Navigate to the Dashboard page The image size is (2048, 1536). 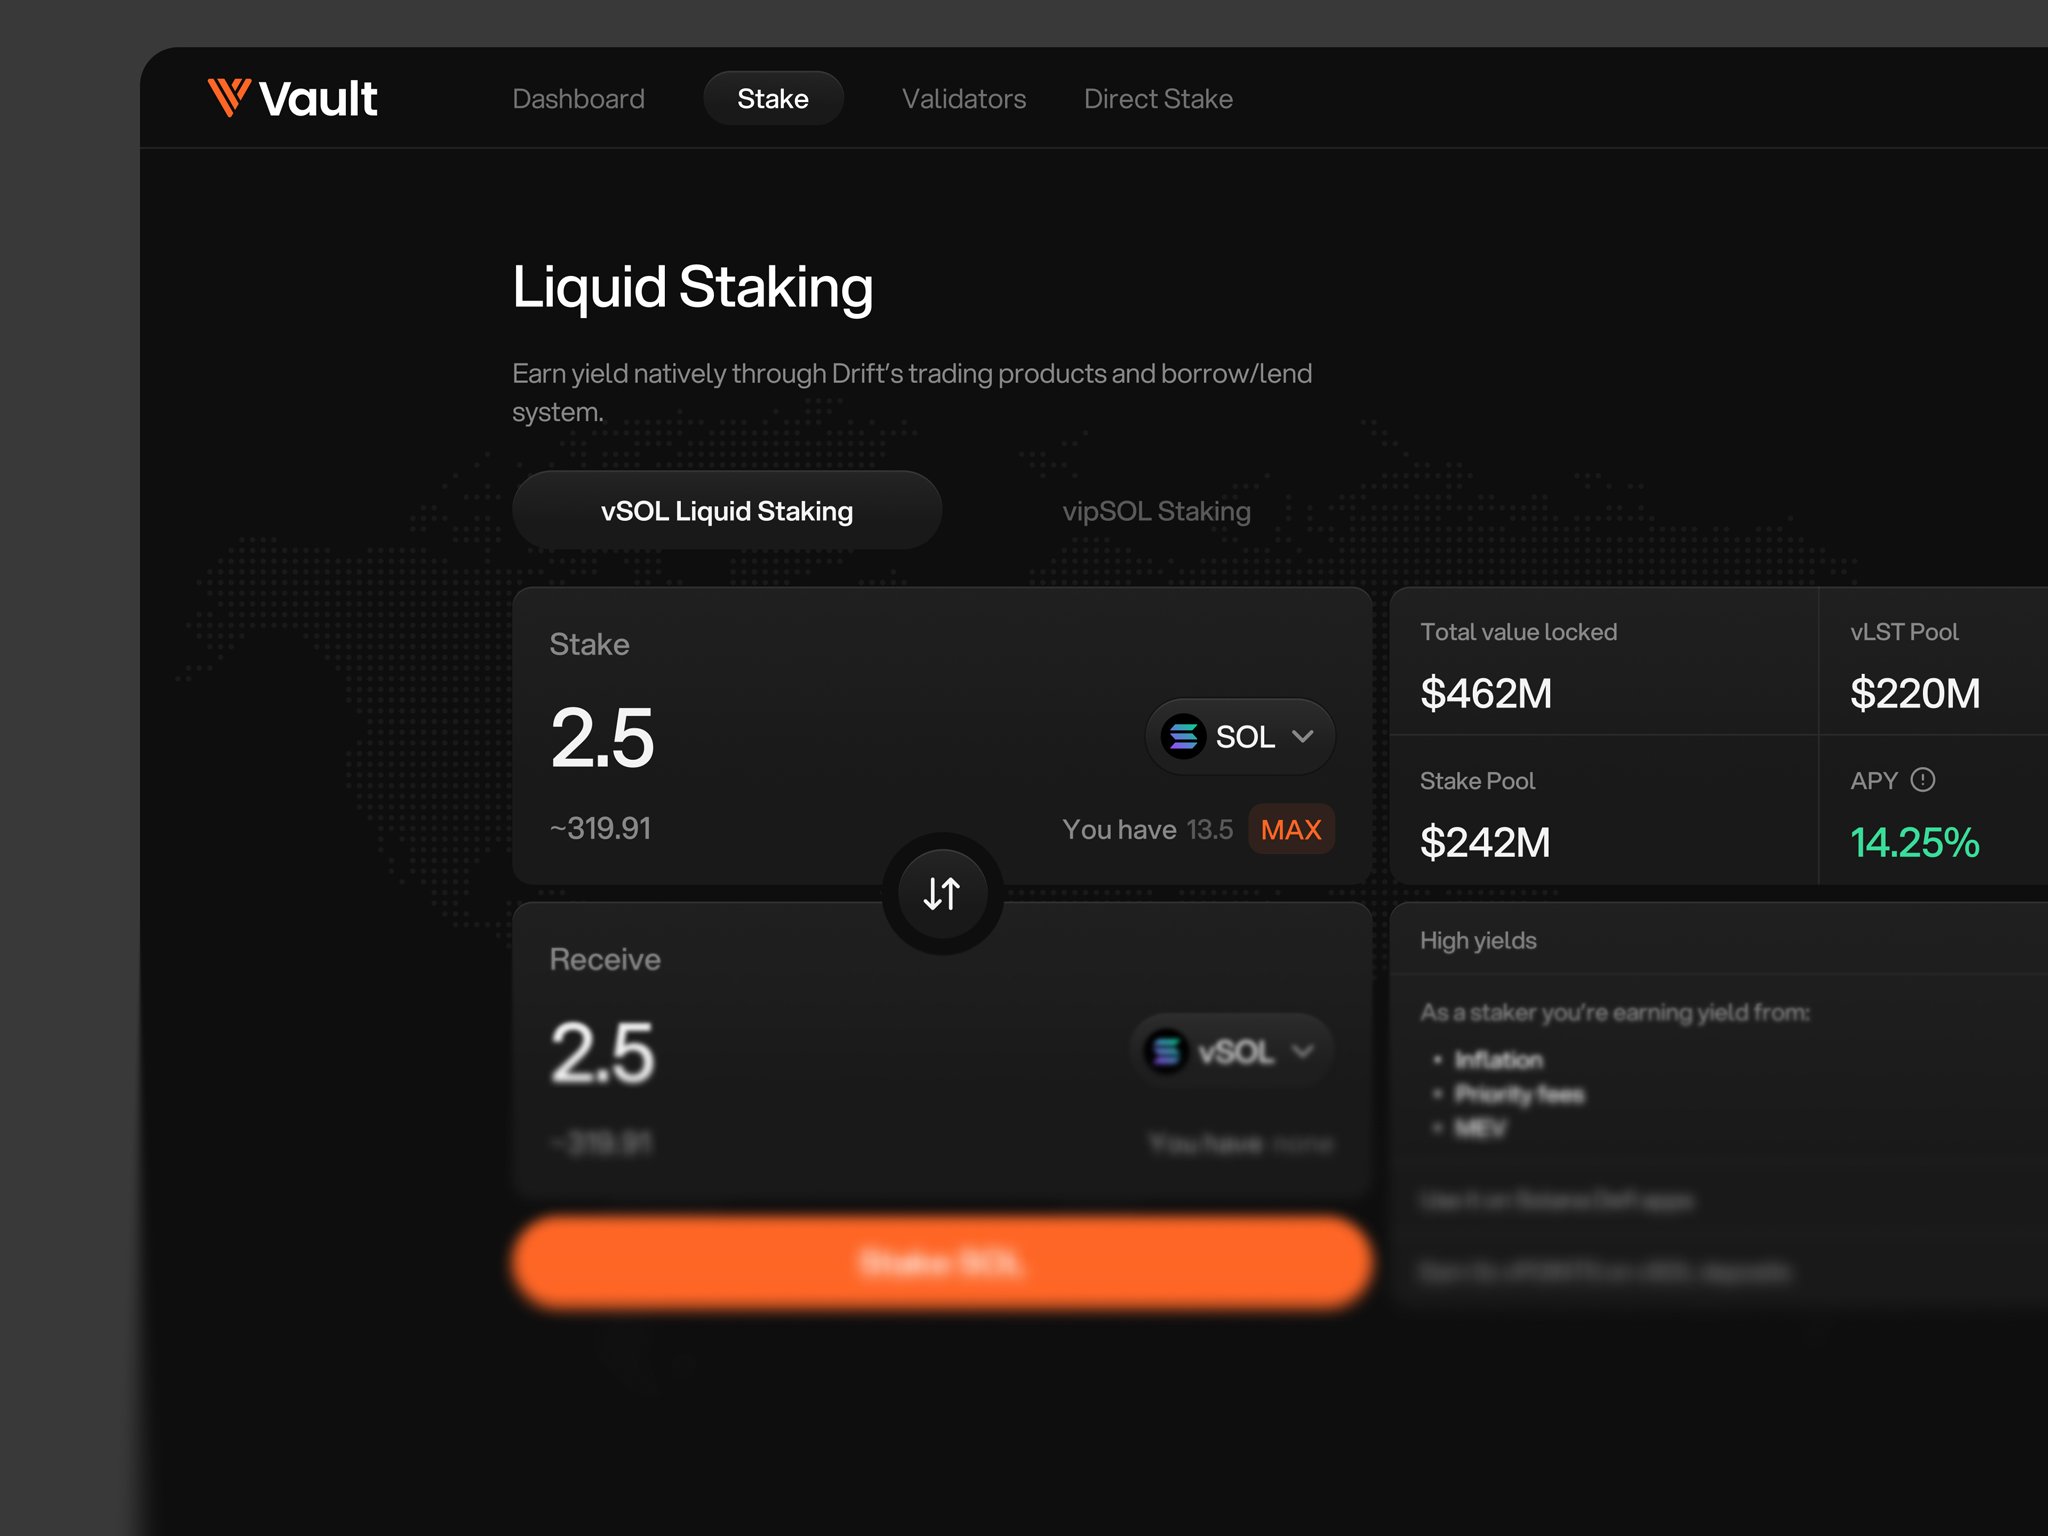pos(578,98)
